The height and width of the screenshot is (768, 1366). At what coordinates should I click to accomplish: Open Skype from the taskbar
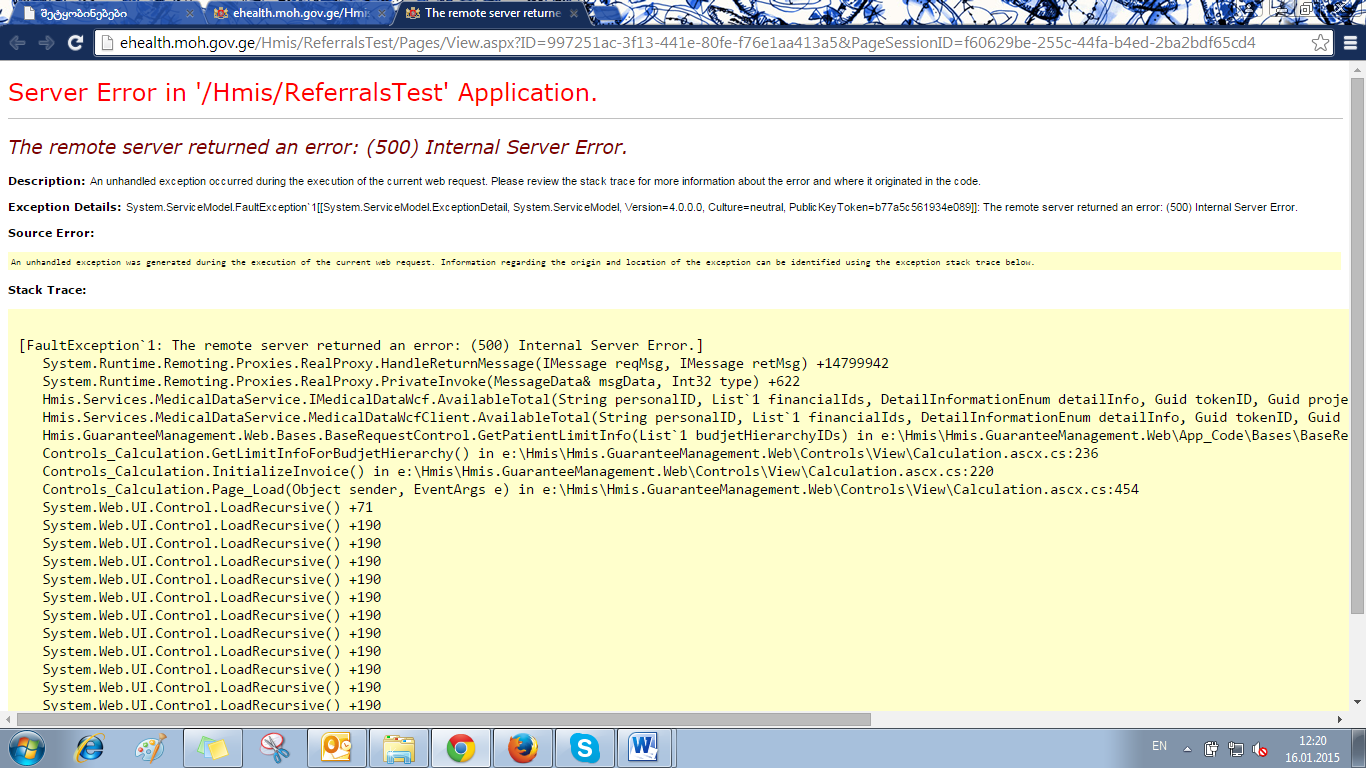click(584, 747)
